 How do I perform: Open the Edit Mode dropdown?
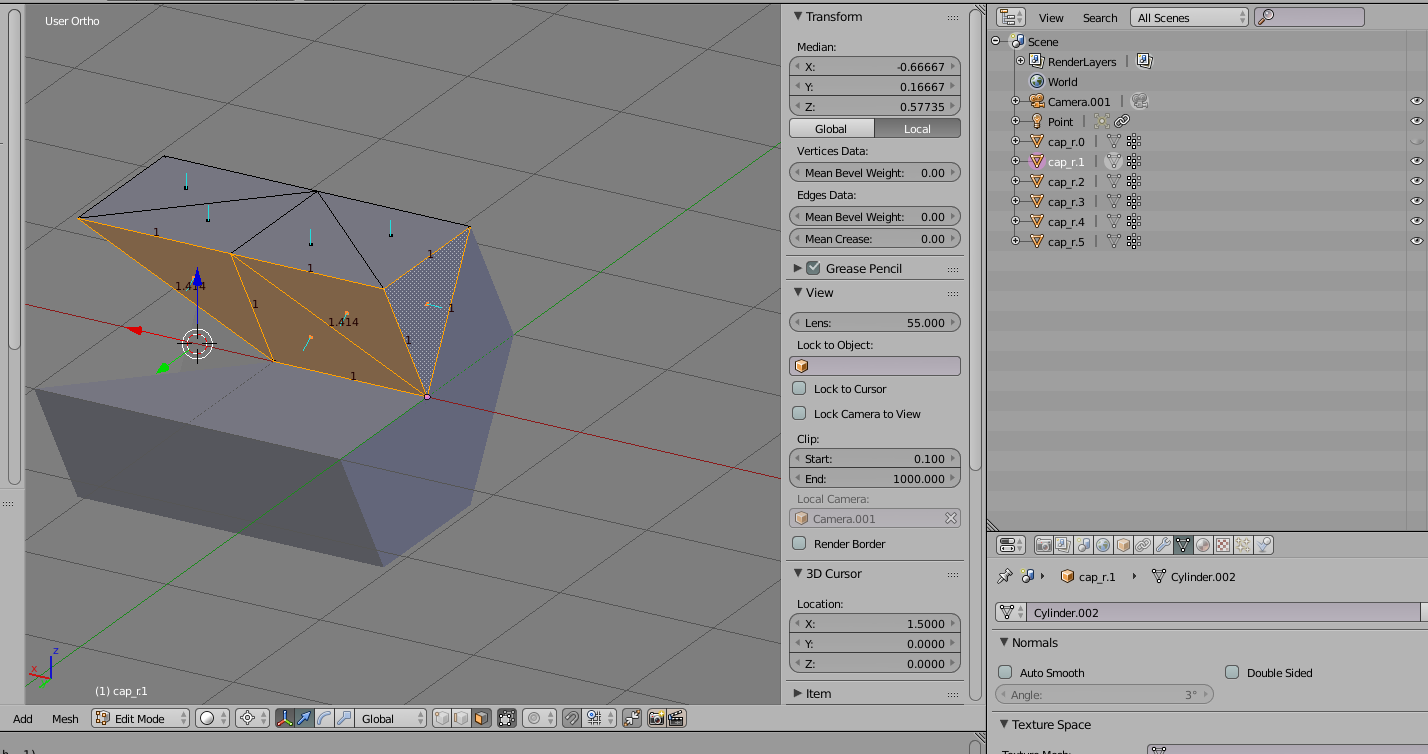click(140, 718)
